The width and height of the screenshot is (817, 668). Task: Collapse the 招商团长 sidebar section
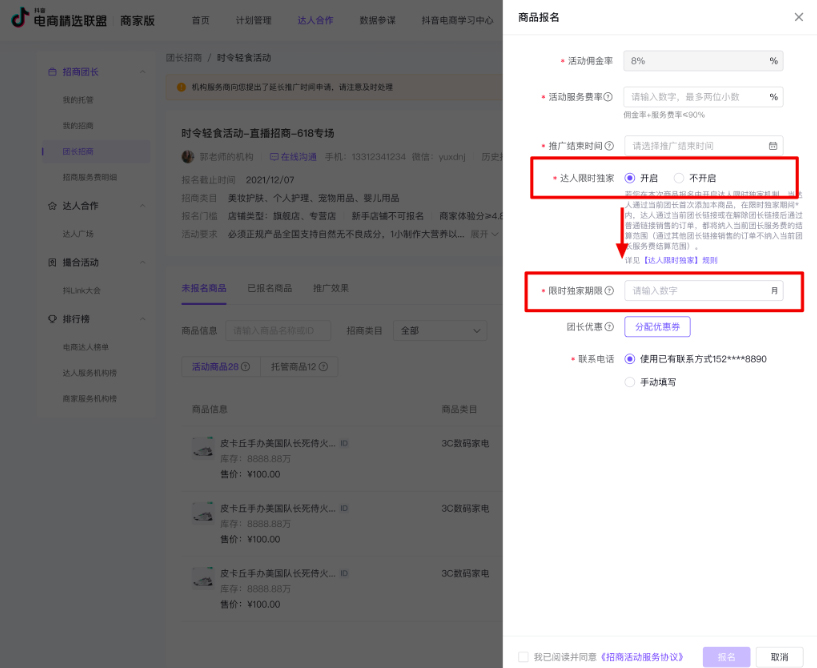pos(142,72)
